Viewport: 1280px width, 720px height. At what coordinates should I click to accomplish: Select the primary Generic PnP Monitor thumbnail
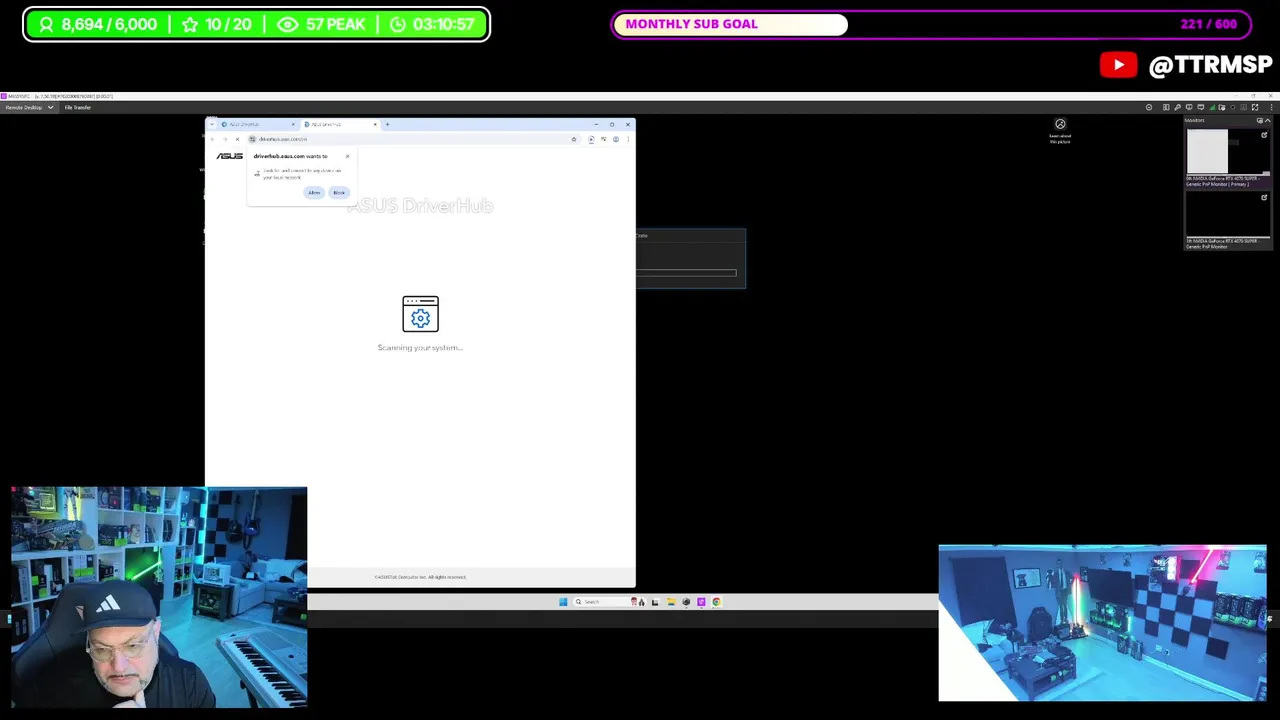click(1228, 152)
